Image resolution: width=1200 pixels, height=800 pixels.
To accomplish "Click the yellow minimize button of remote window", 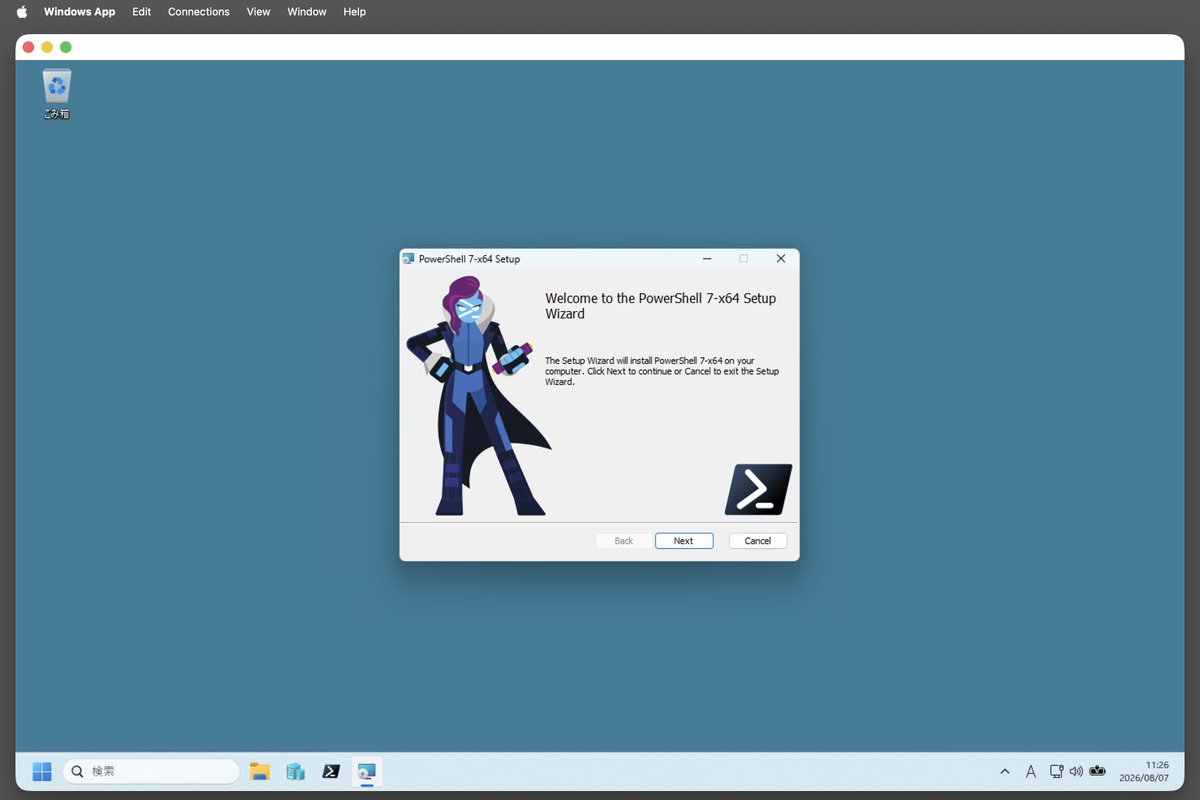I will point(47,47).
